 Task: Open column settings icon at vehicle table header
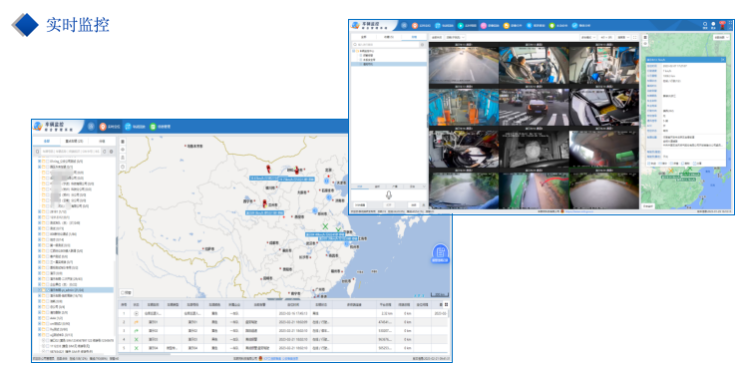point(446,304)
